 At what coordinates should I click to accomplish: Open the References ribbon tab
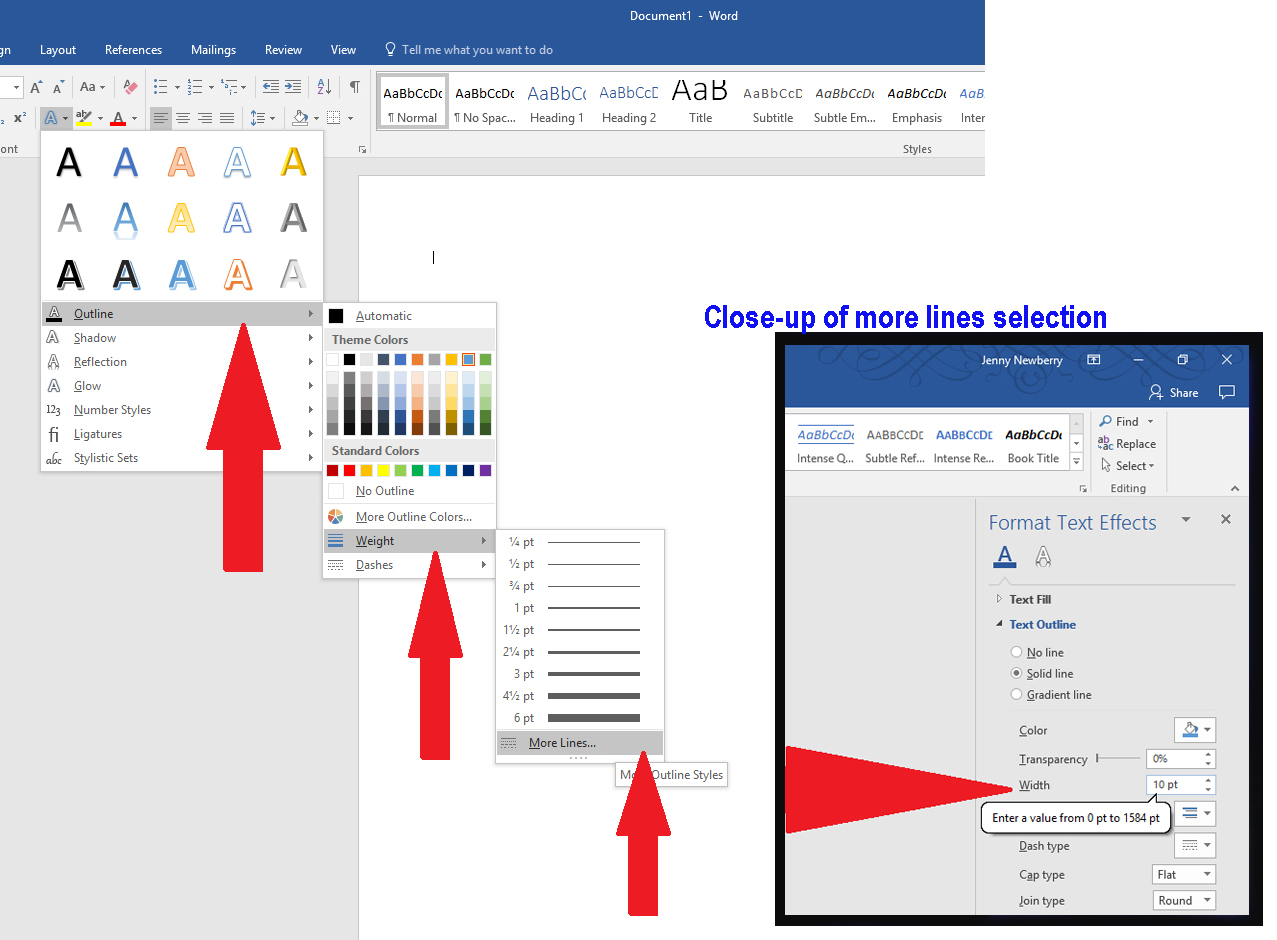[x=133, y=50]
